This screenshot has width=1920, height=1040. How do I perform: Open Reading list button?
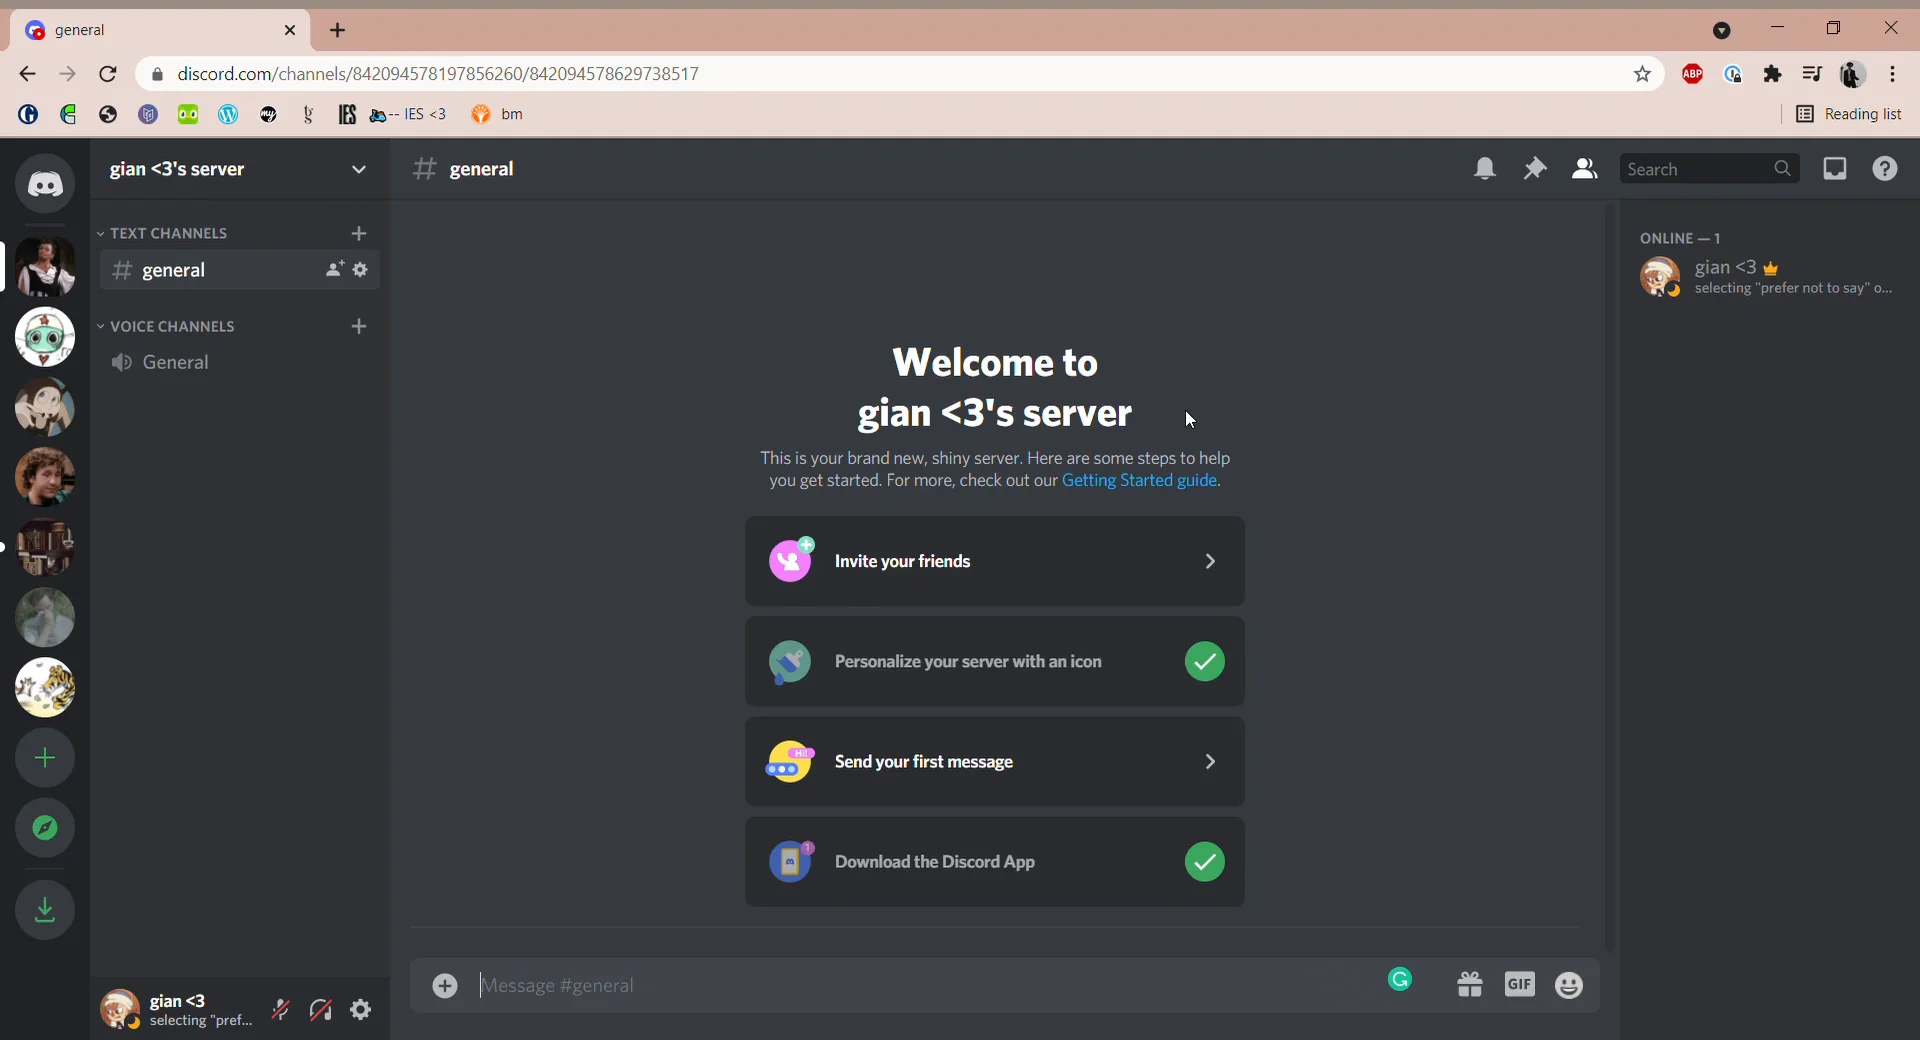point(1849,114)
